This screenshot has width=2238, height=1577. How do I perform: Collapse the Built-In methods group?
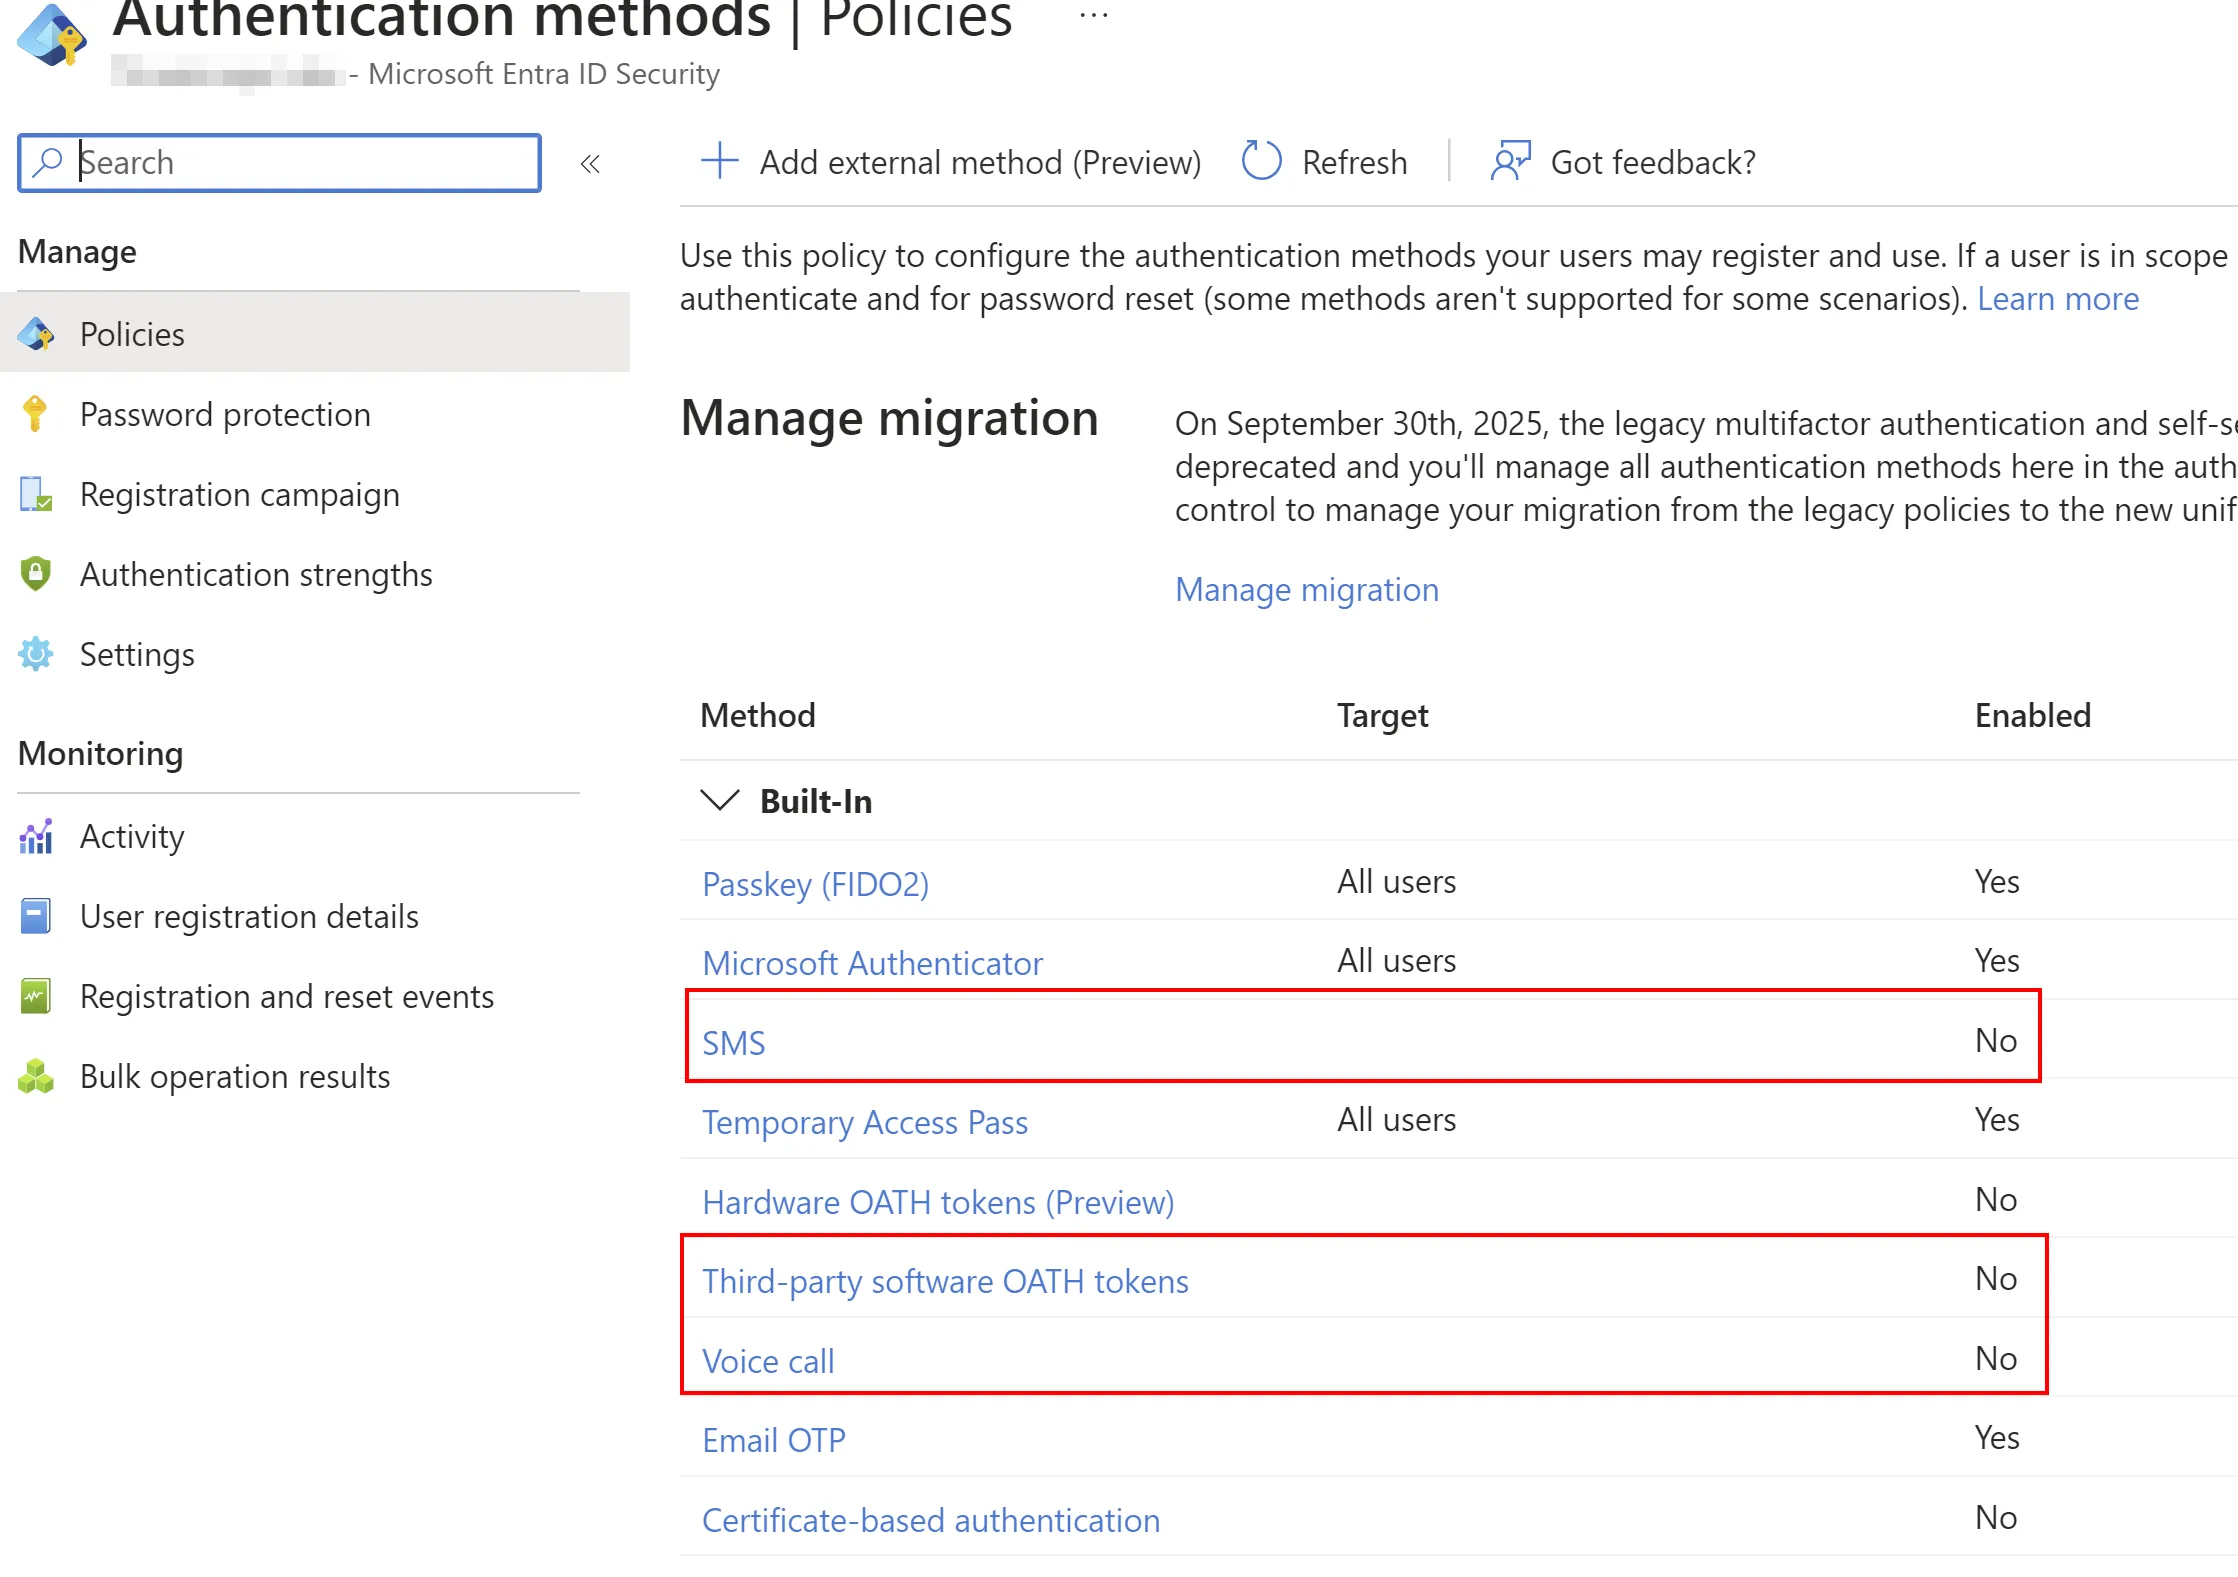point(719,801)
